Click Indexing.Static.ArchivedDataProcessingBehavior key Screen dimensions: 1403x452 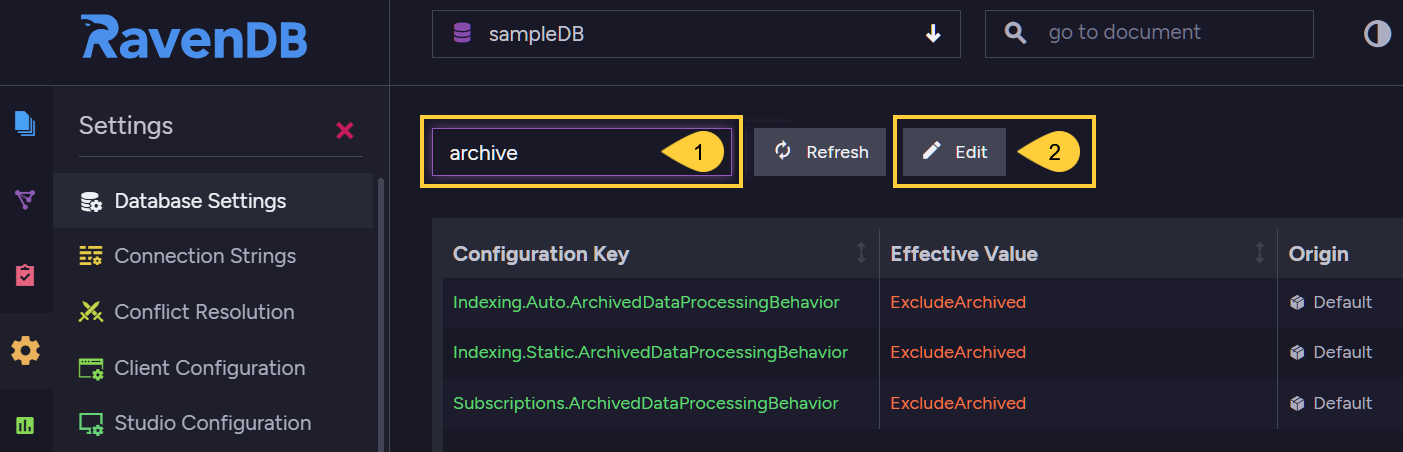[650, 352]
